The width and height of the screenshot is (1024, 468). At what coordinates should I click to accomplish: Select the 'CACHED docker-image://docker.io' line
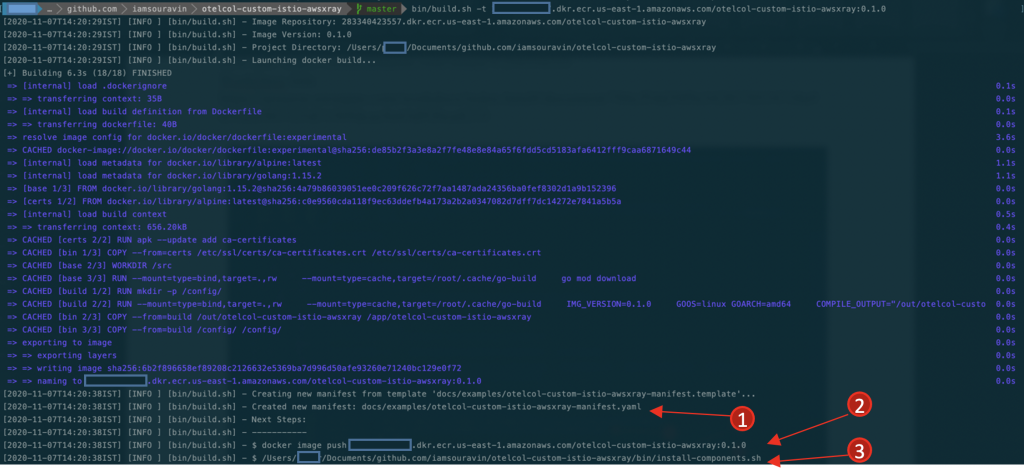click(349, 150)
